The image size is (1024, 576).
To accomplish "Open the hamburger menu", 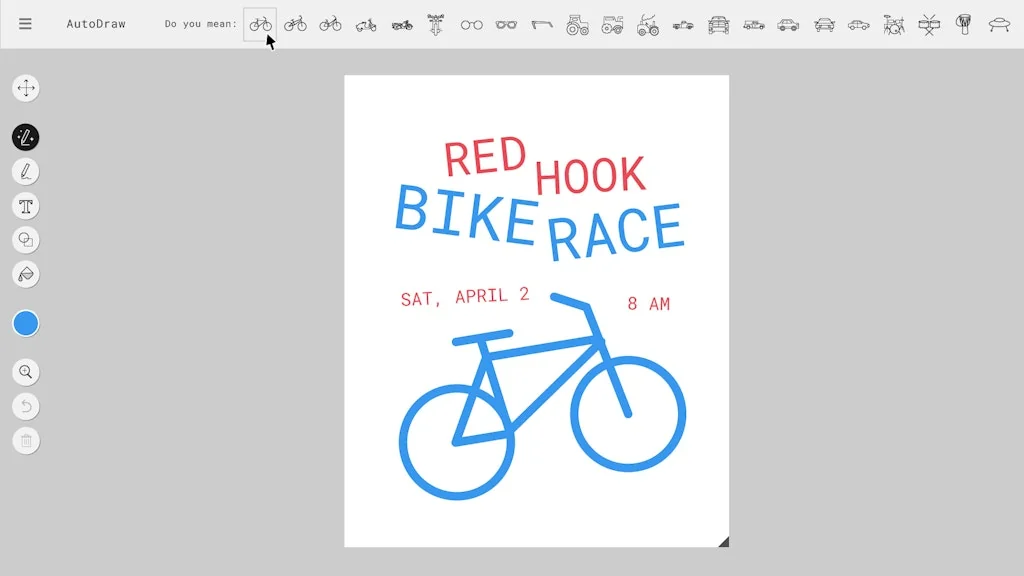I will pos(25,24).
